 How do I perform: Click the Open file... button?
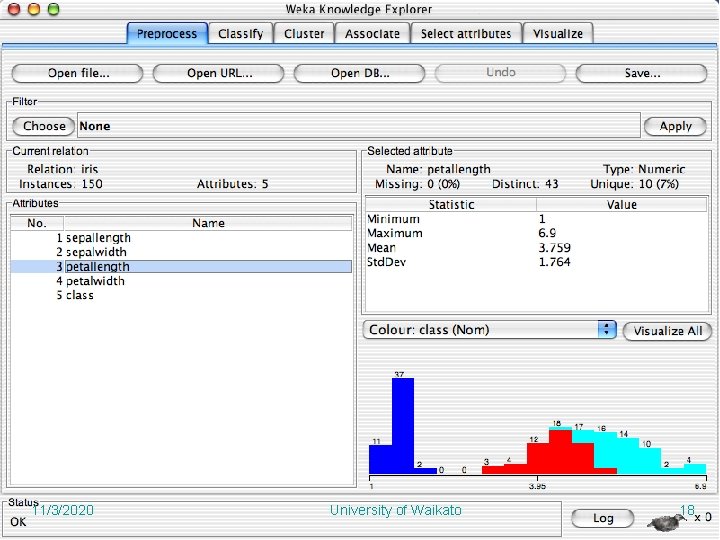[78, 73]
